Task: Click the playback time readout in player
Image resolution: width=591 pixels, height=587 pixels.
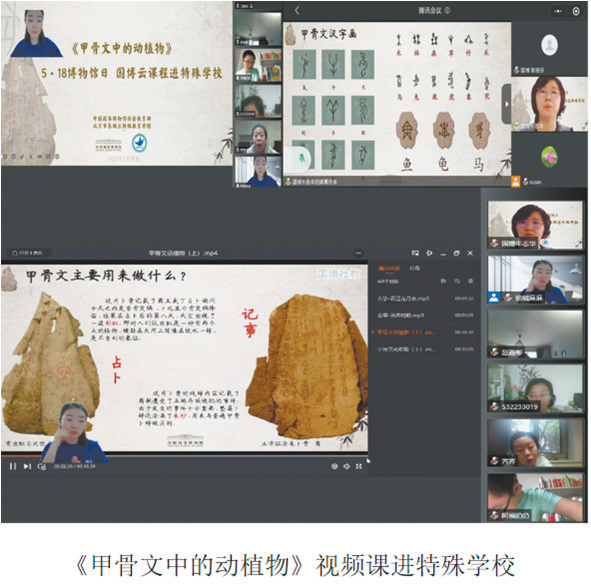Action: point(74,466)
